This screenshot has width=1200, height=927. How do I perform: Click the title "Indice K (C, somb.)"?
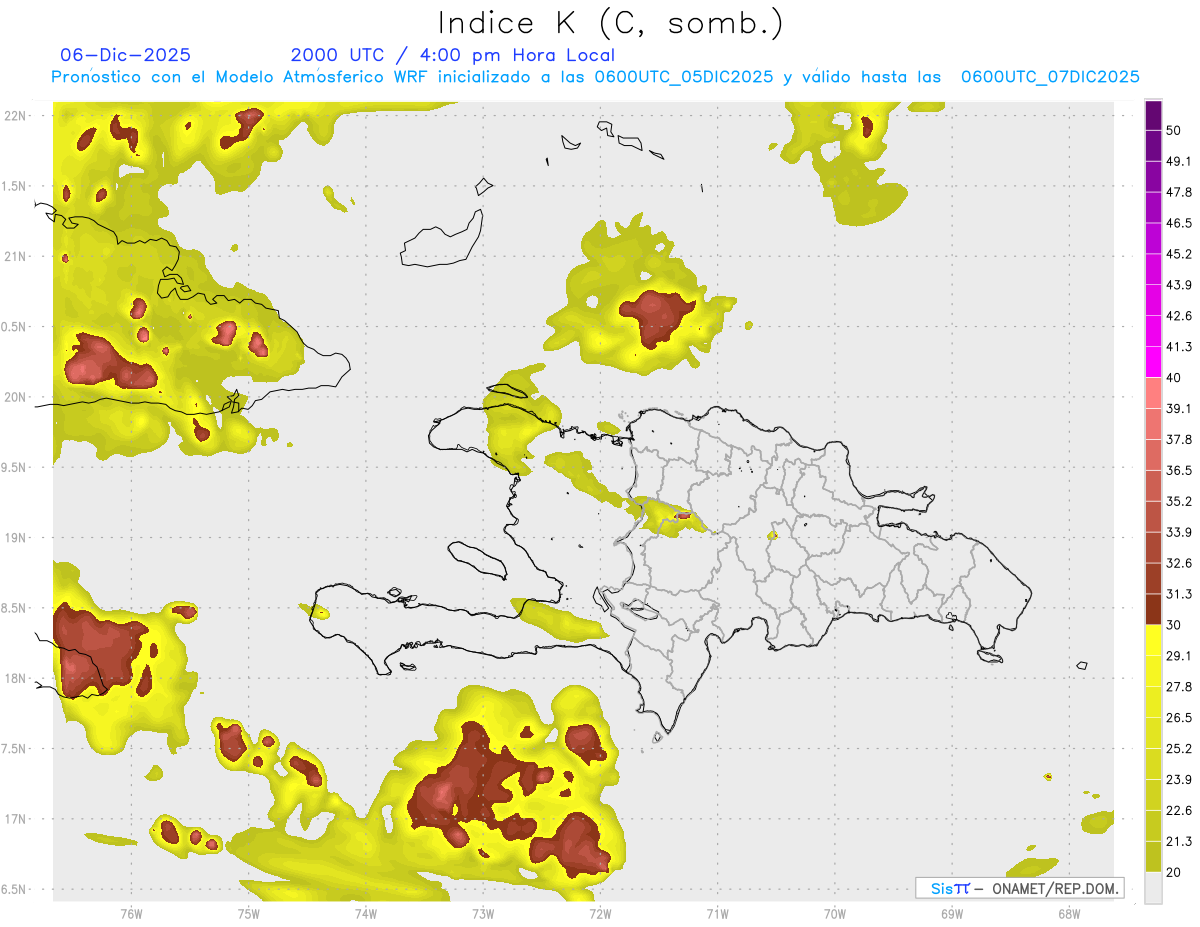[x=610, y=23]
